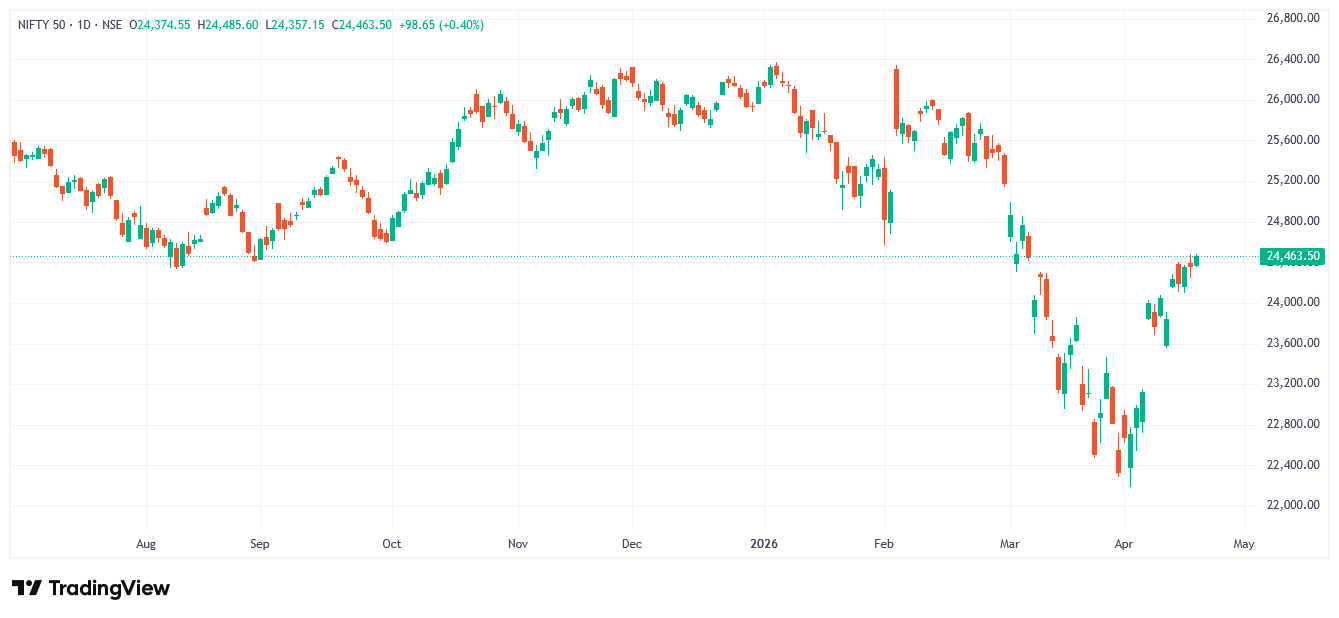
Task: Select the Low value 24,357.15
Action: pyautogui.click(x=301, y=25)
